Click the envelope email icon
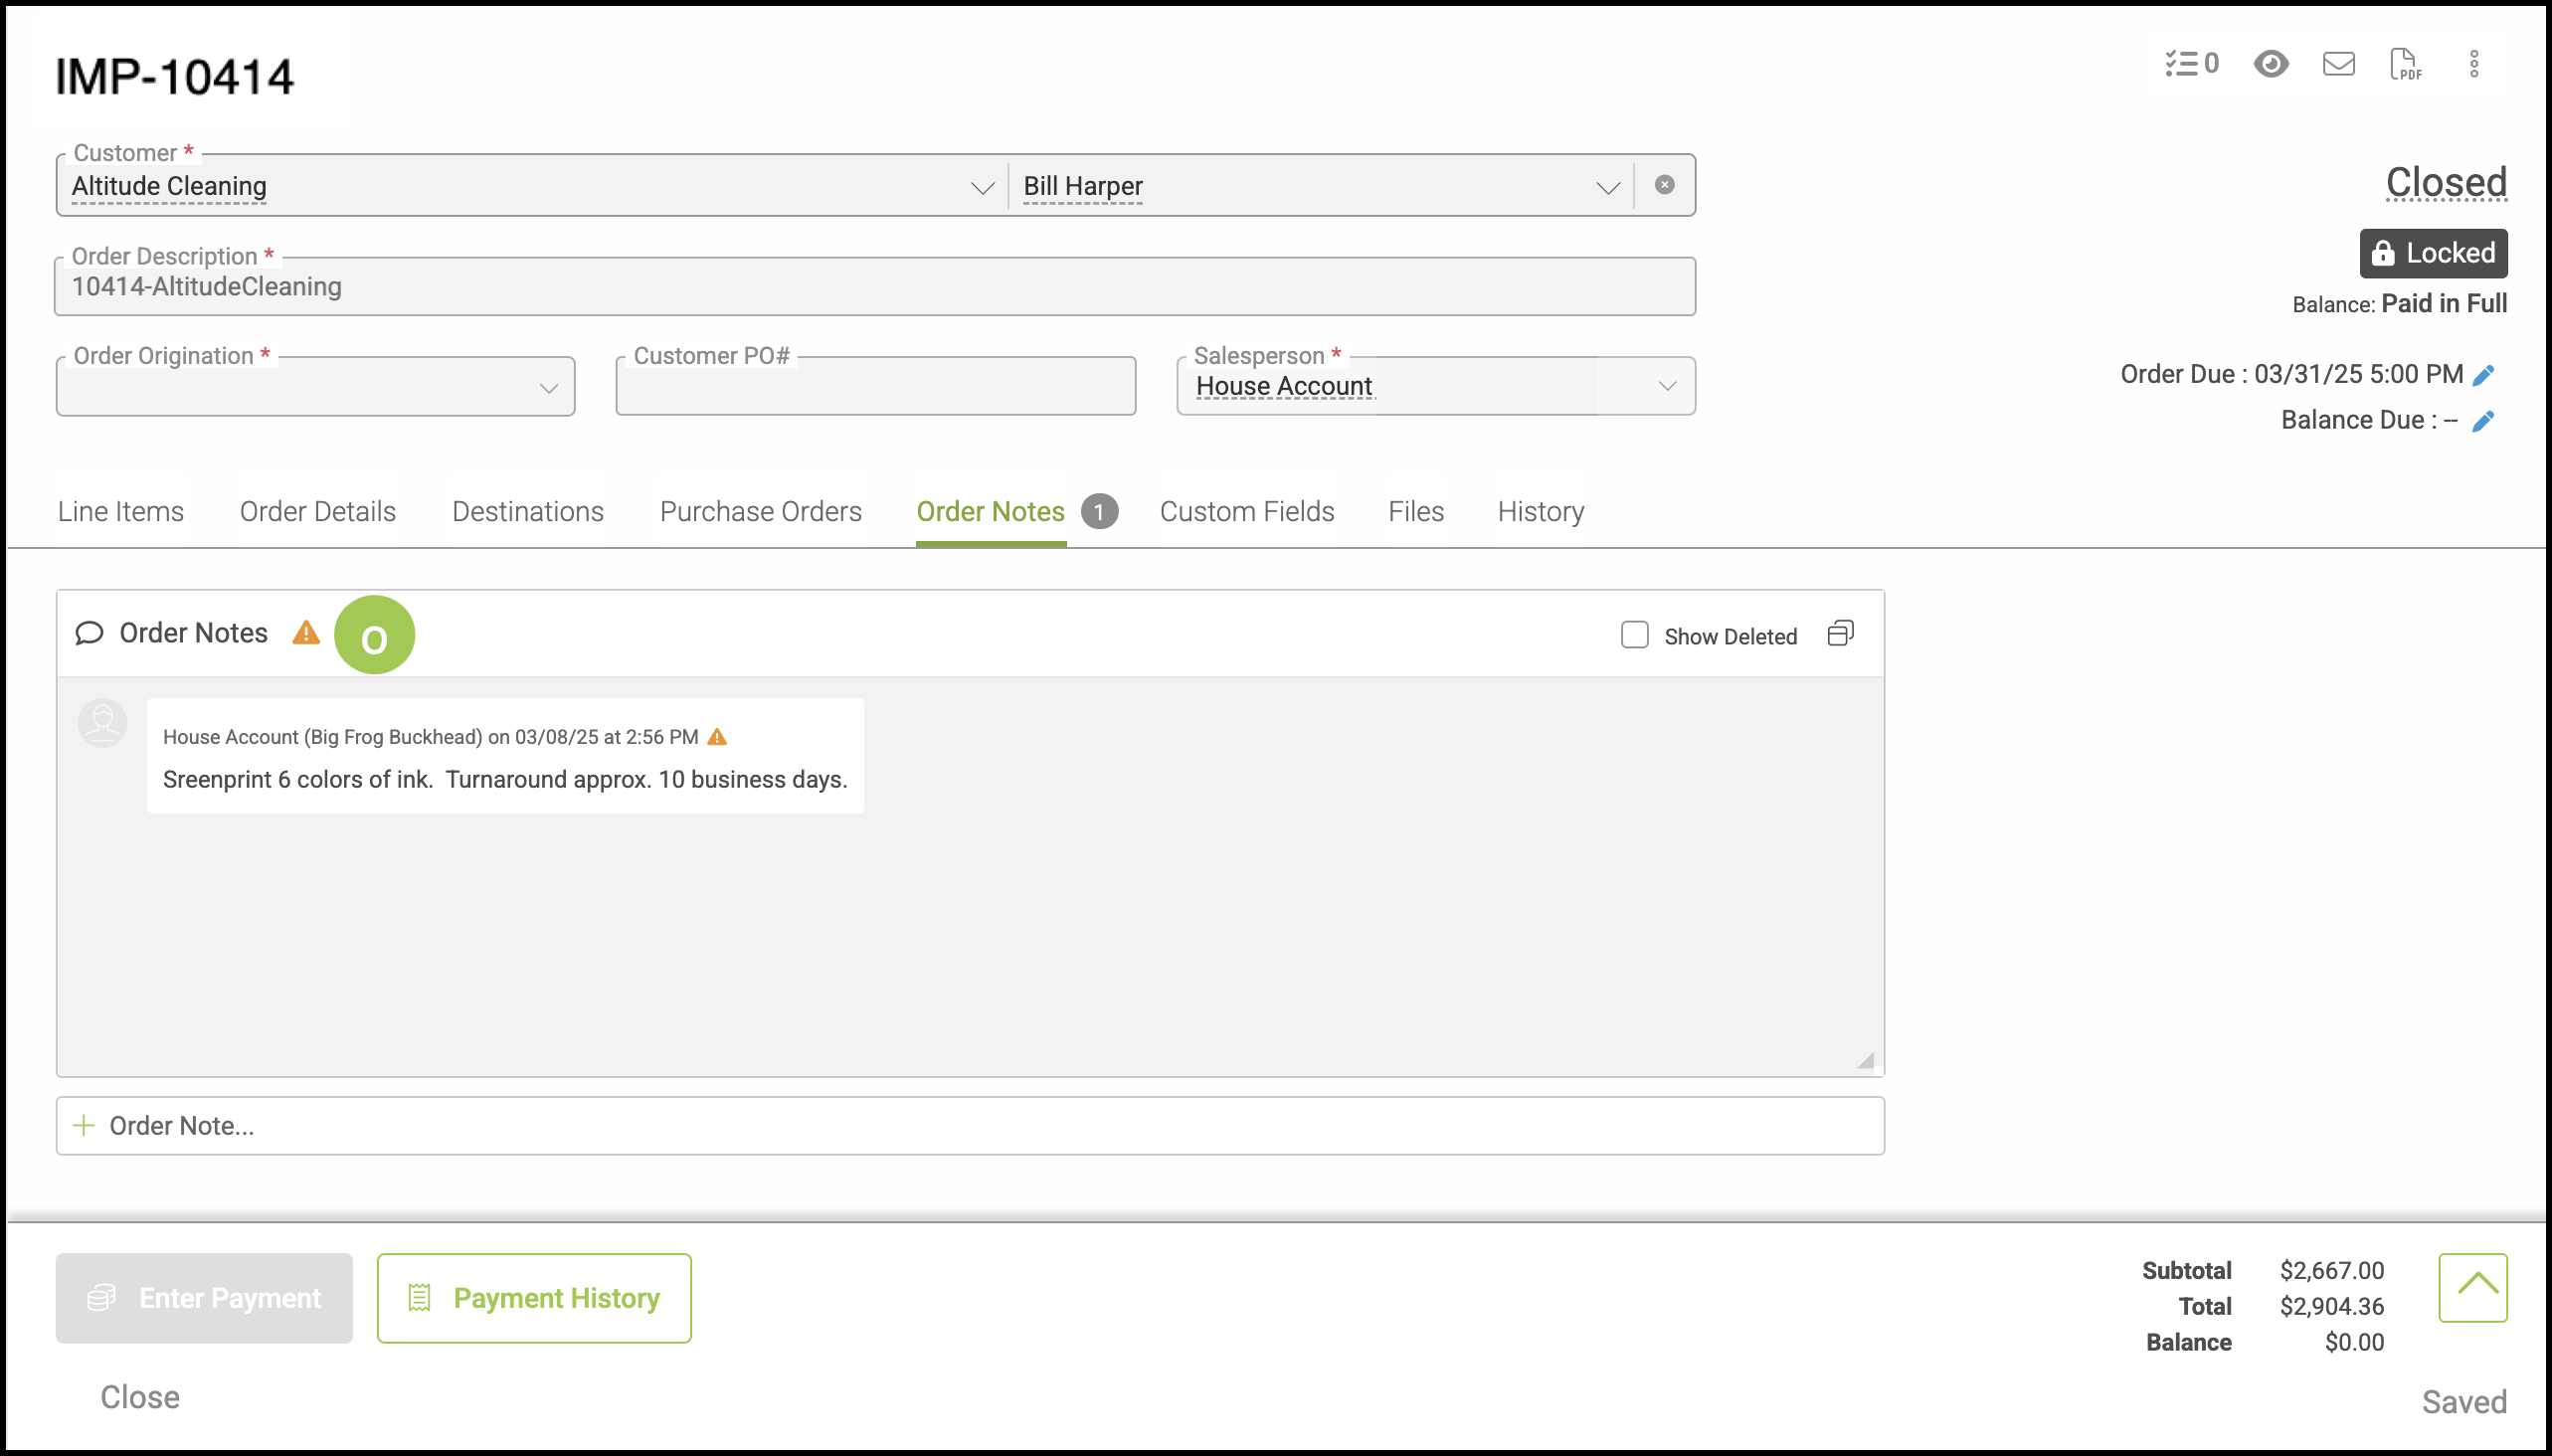The width and height of the screenshot is (2552, 1456). (2338, 64)
